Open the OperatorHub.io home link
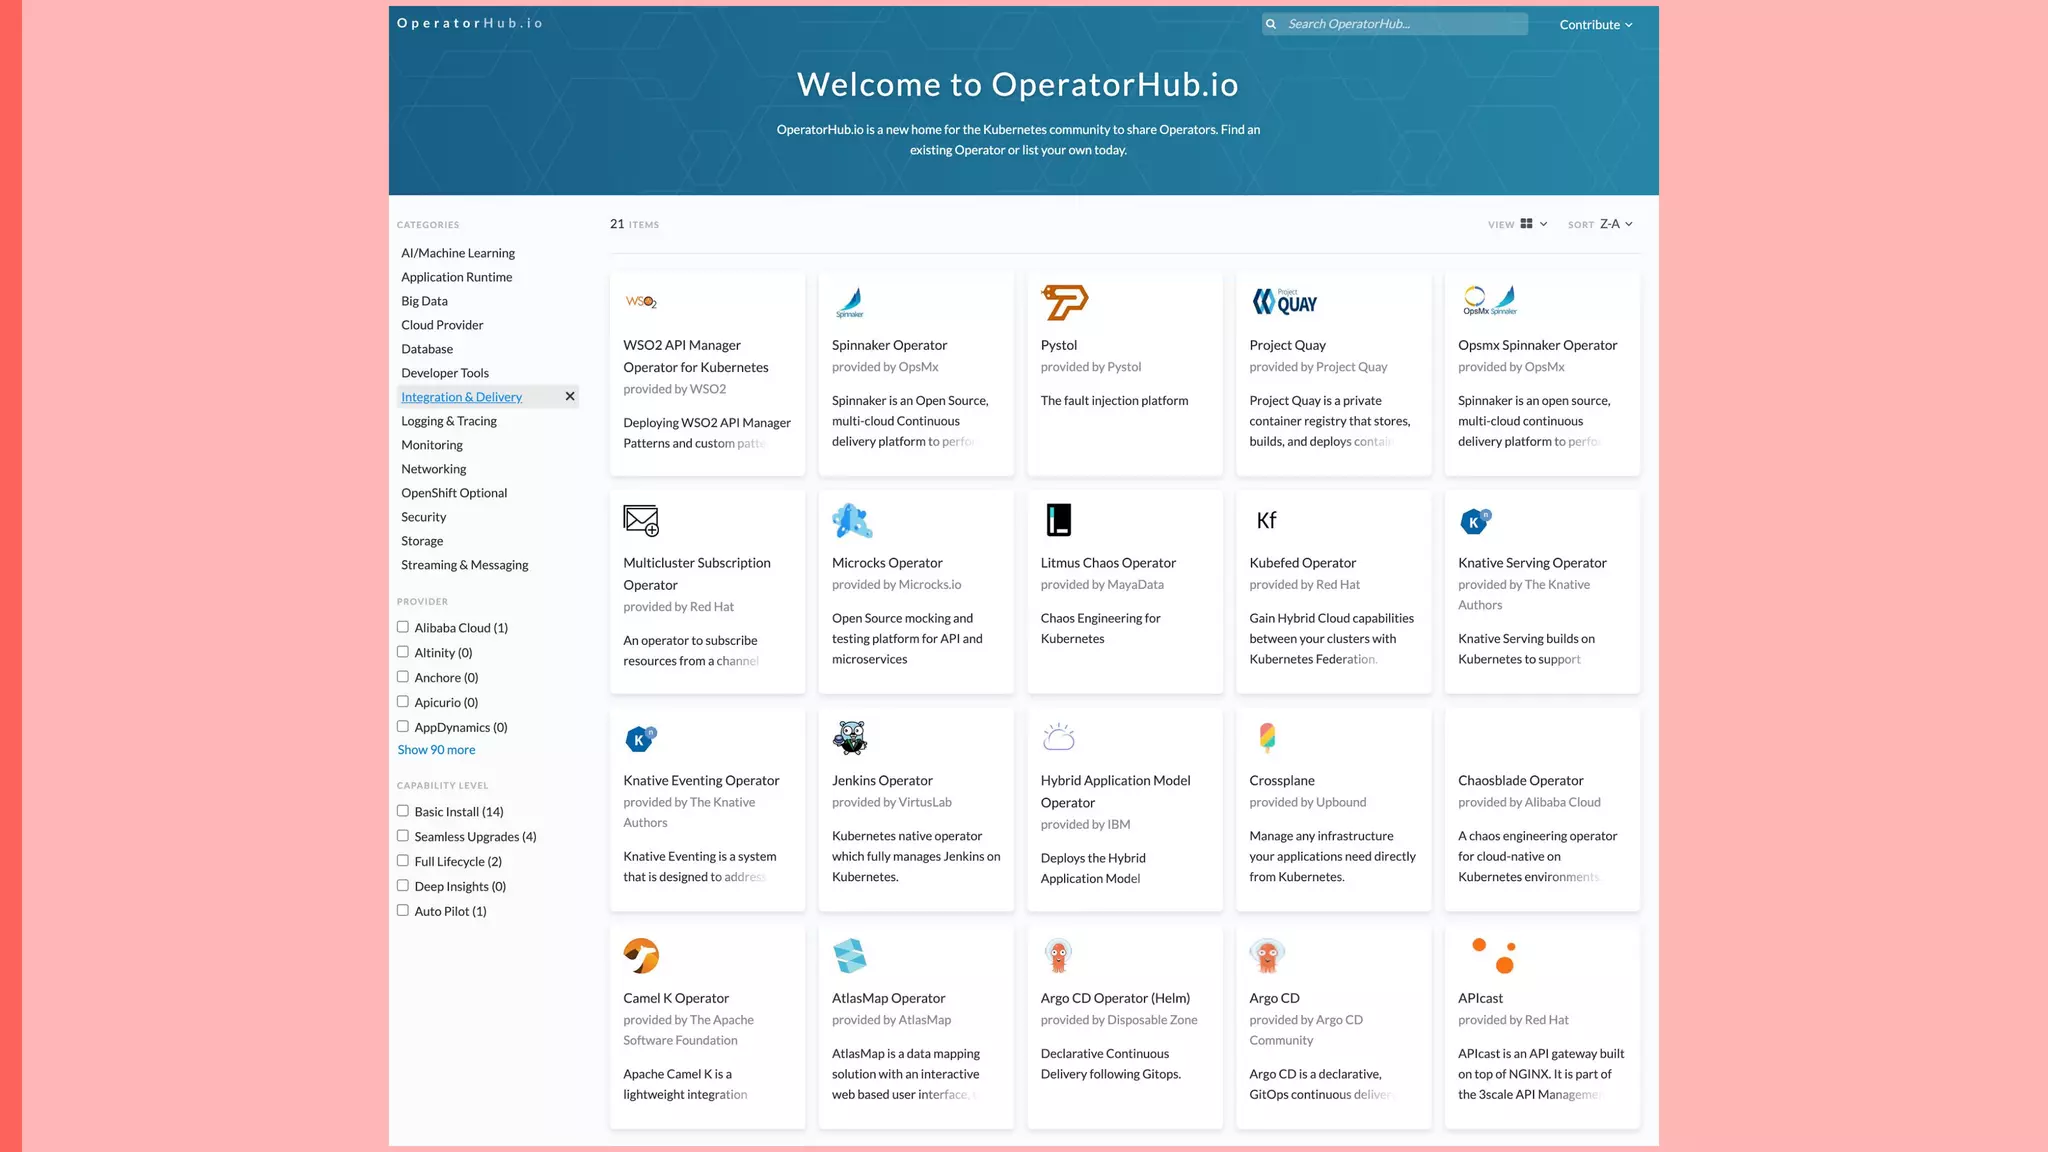 [469, 23]
